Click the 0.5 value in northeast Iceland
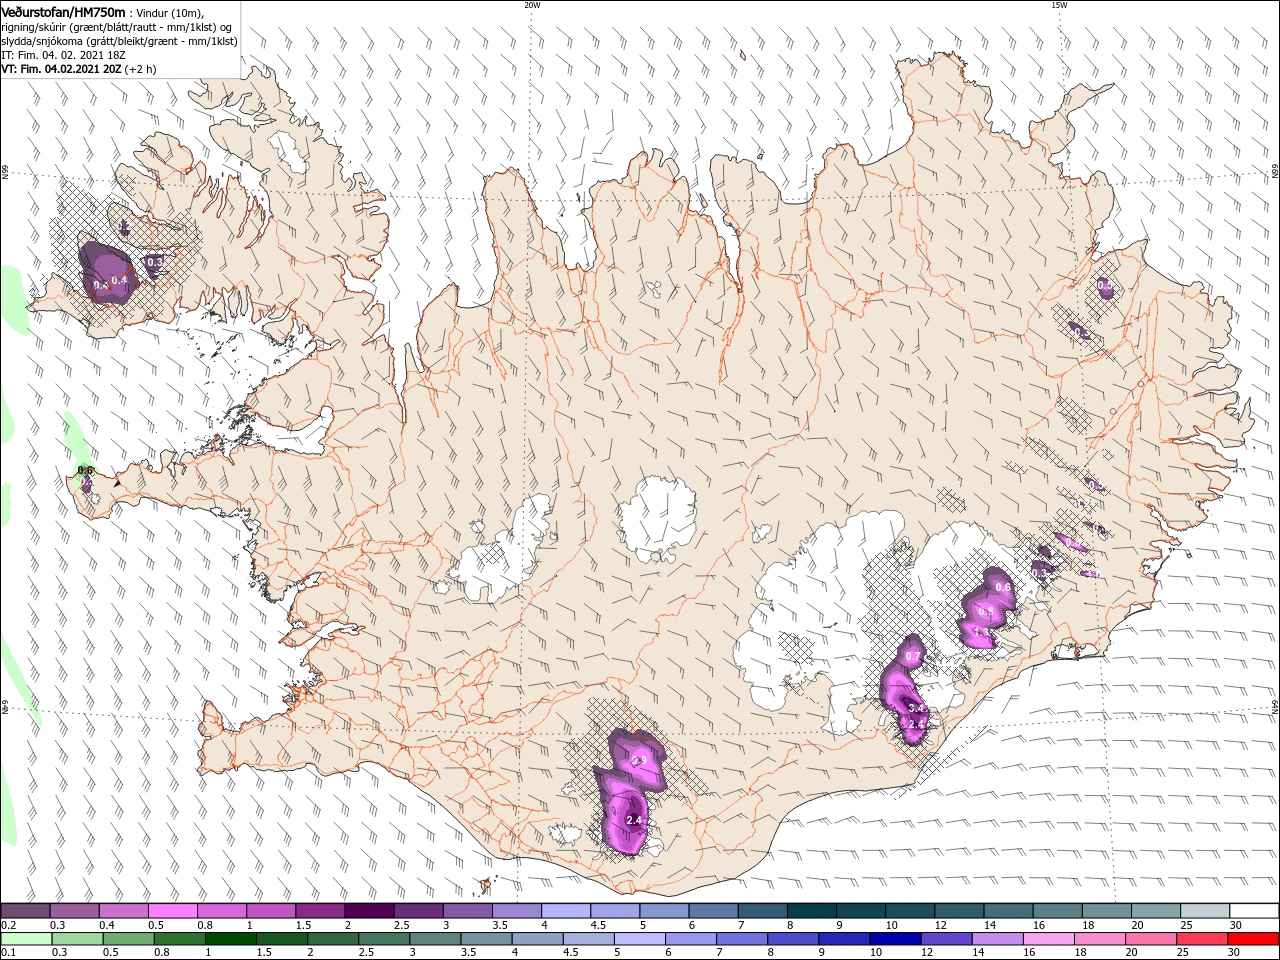 tap(1105, 286)
